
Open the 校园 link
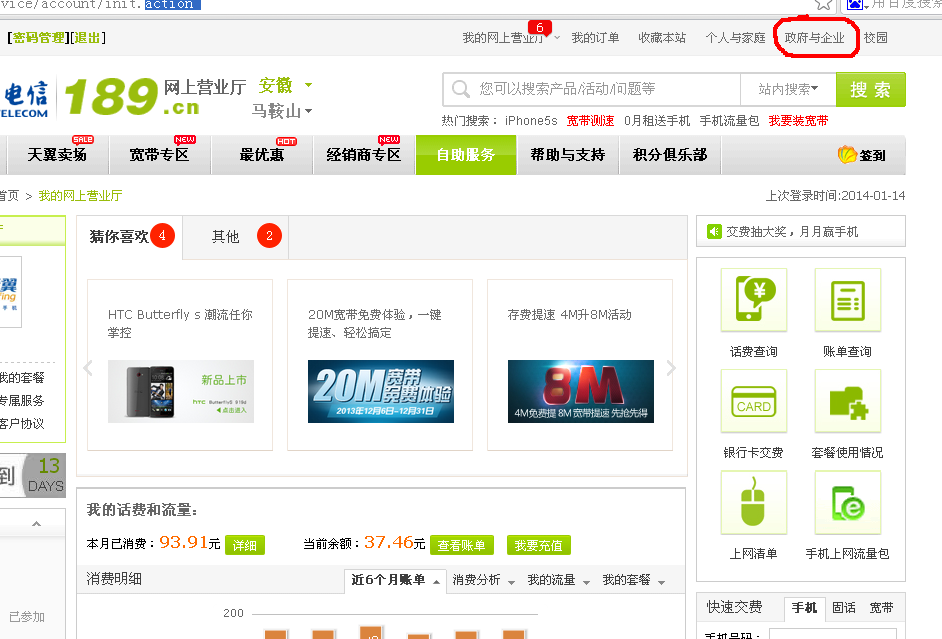coord(876,38)
